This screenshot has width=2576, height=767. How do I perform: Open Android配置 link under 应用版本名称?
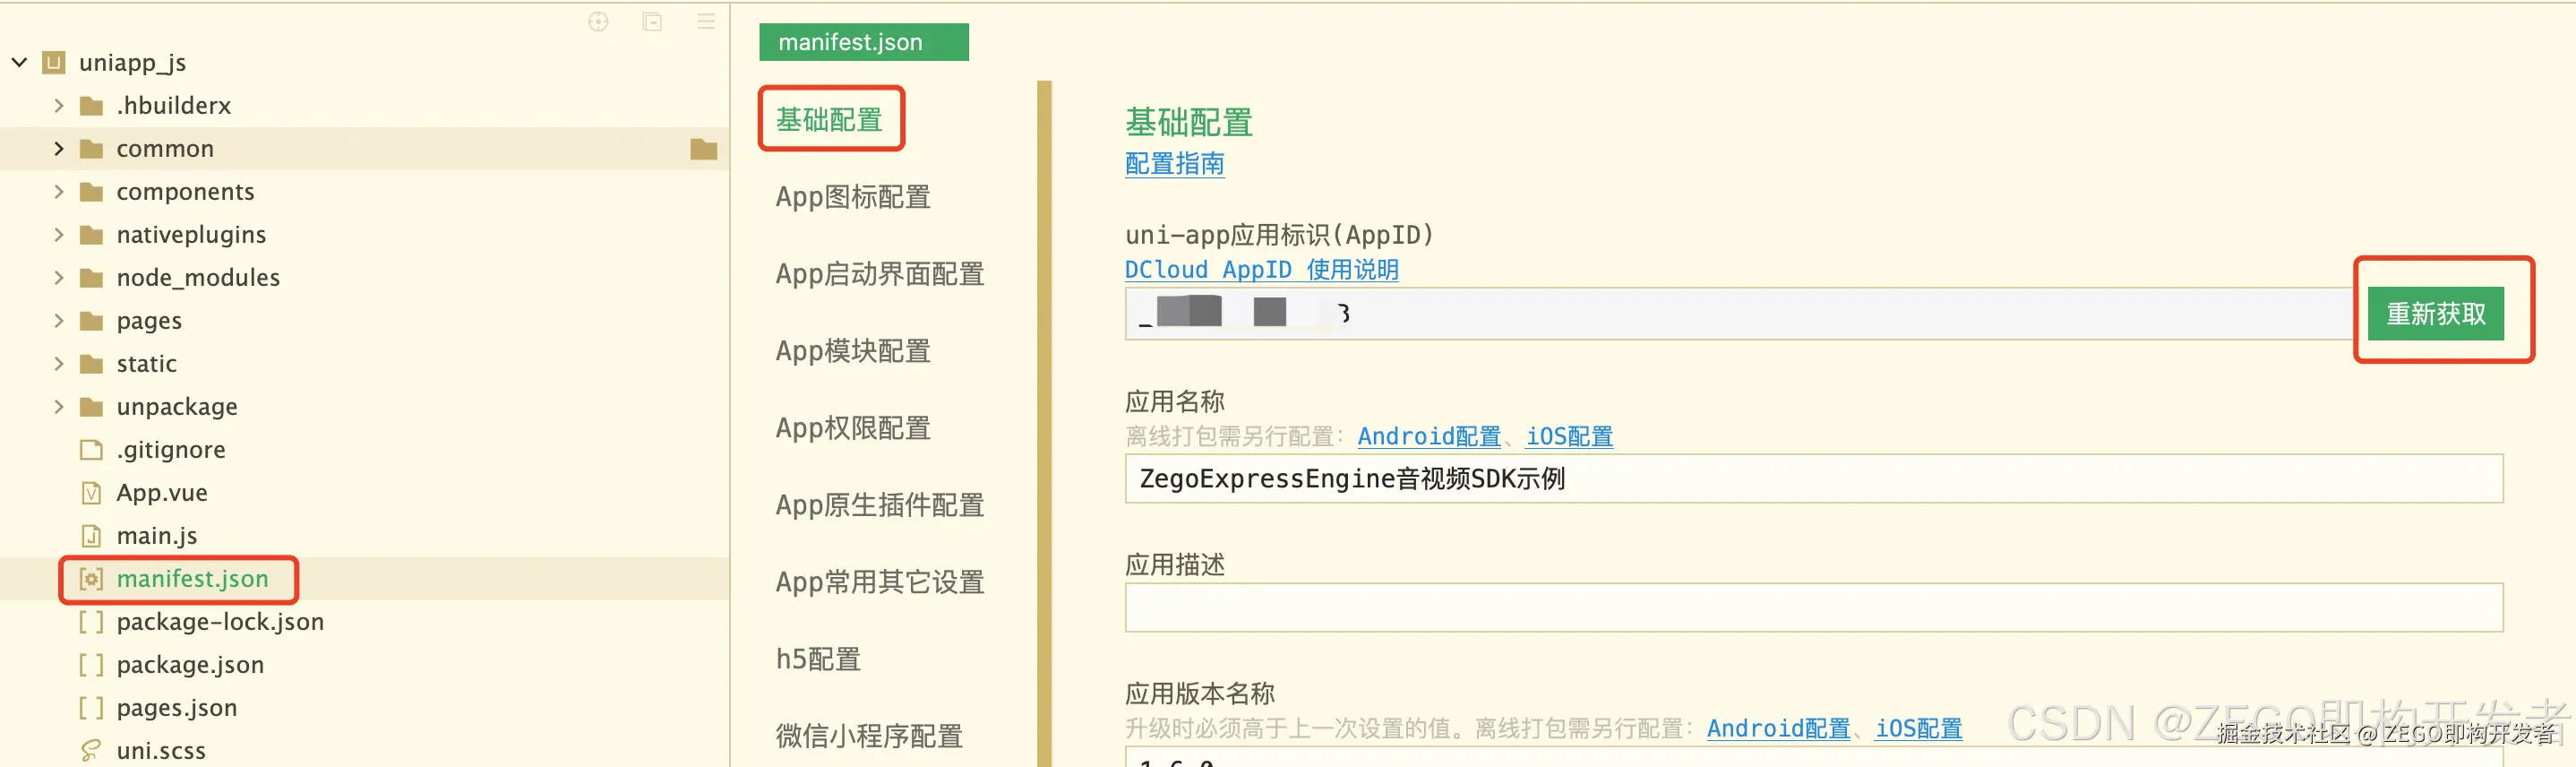click(1778, 729)
